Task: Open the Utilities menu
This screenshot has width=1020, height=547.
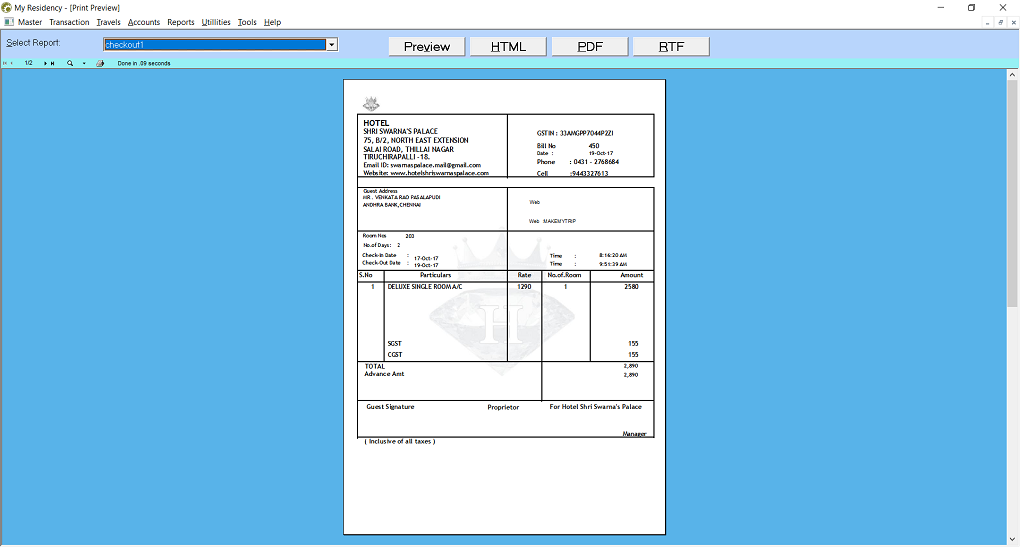Action: tap(216, 22)
